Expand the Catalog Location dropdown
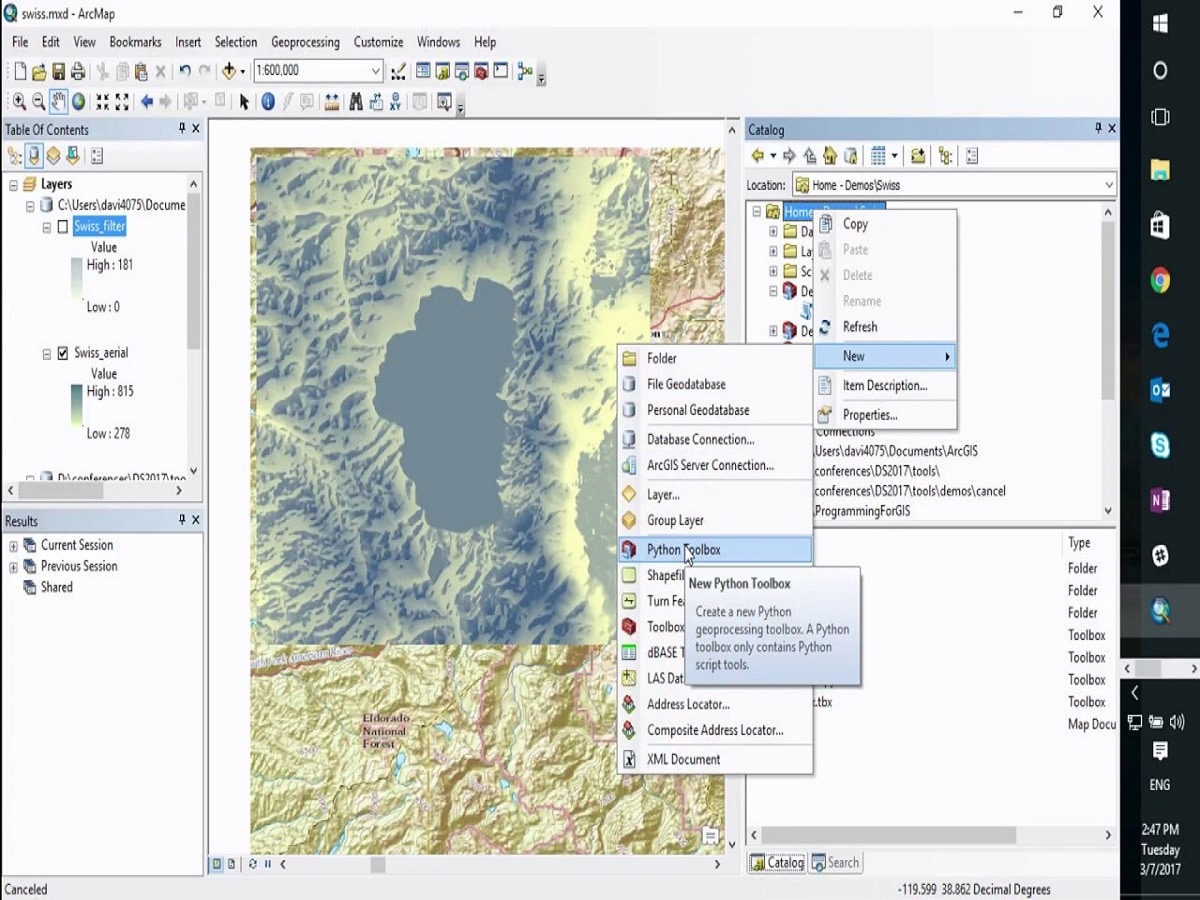This screenshot has width=1200, height=900. 1108,185
